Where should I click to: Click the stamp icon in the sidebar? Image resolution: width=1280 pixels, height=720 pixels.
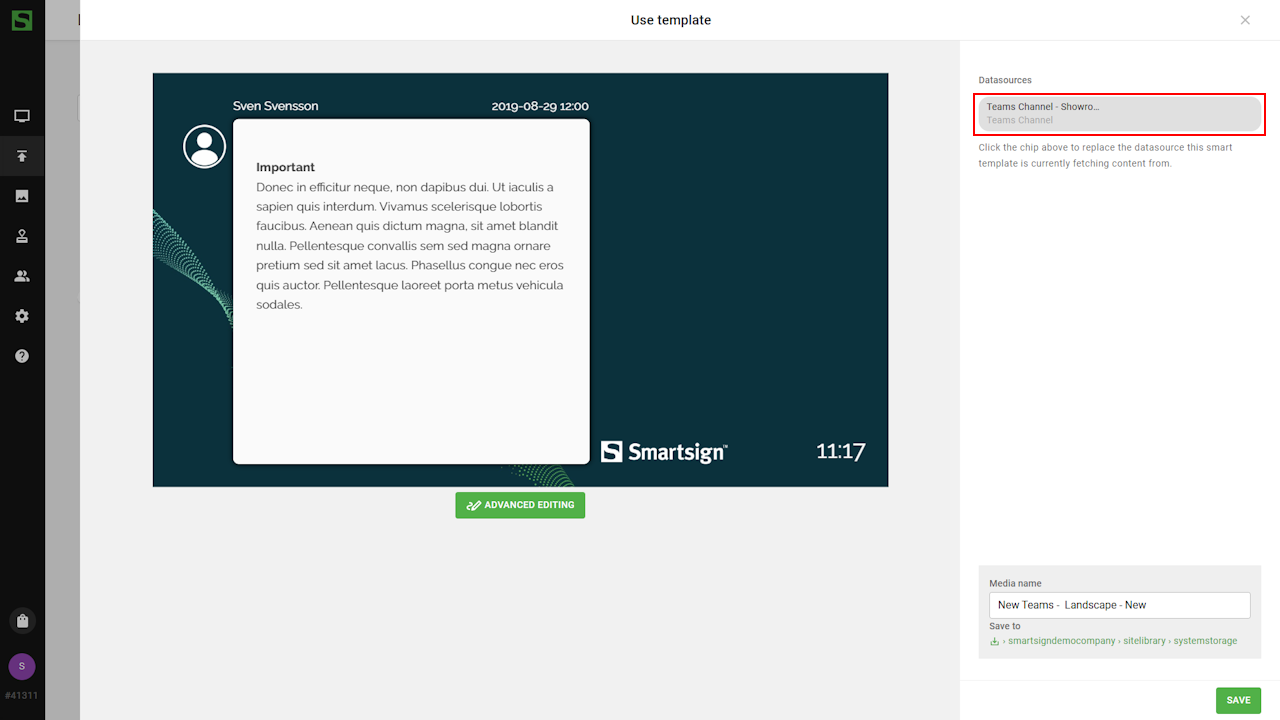pos(22,236)
